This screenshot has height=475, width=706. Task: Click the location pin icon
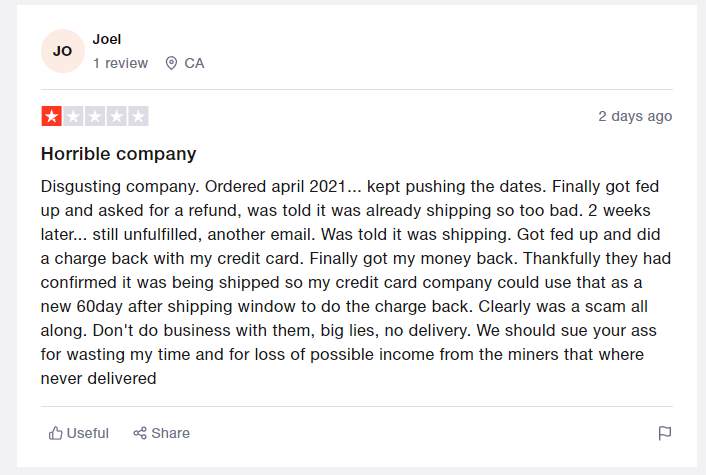[x=171, y=63]
